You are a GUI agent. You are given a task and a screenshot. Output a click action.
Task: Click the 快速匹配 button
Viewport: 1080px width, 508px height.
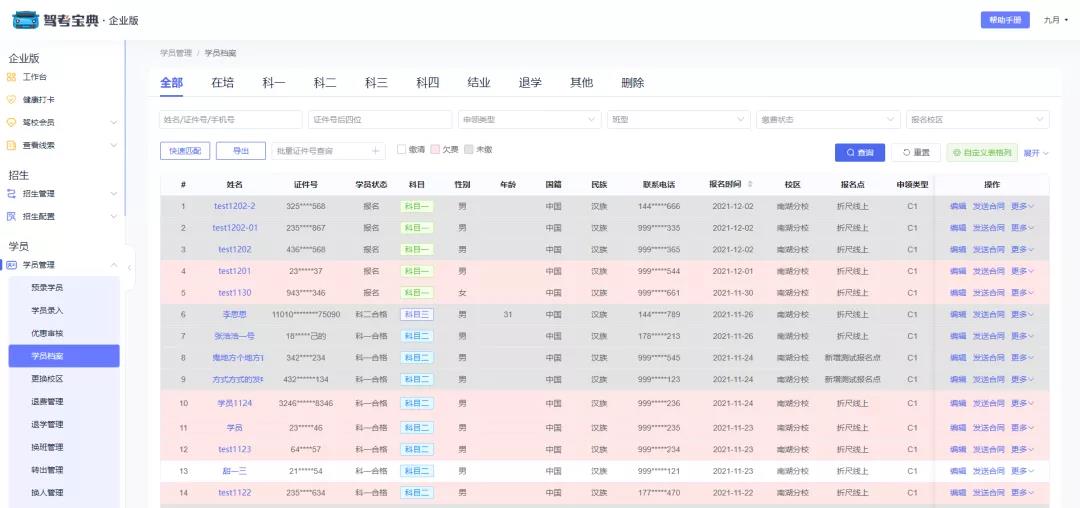(185, 151)
